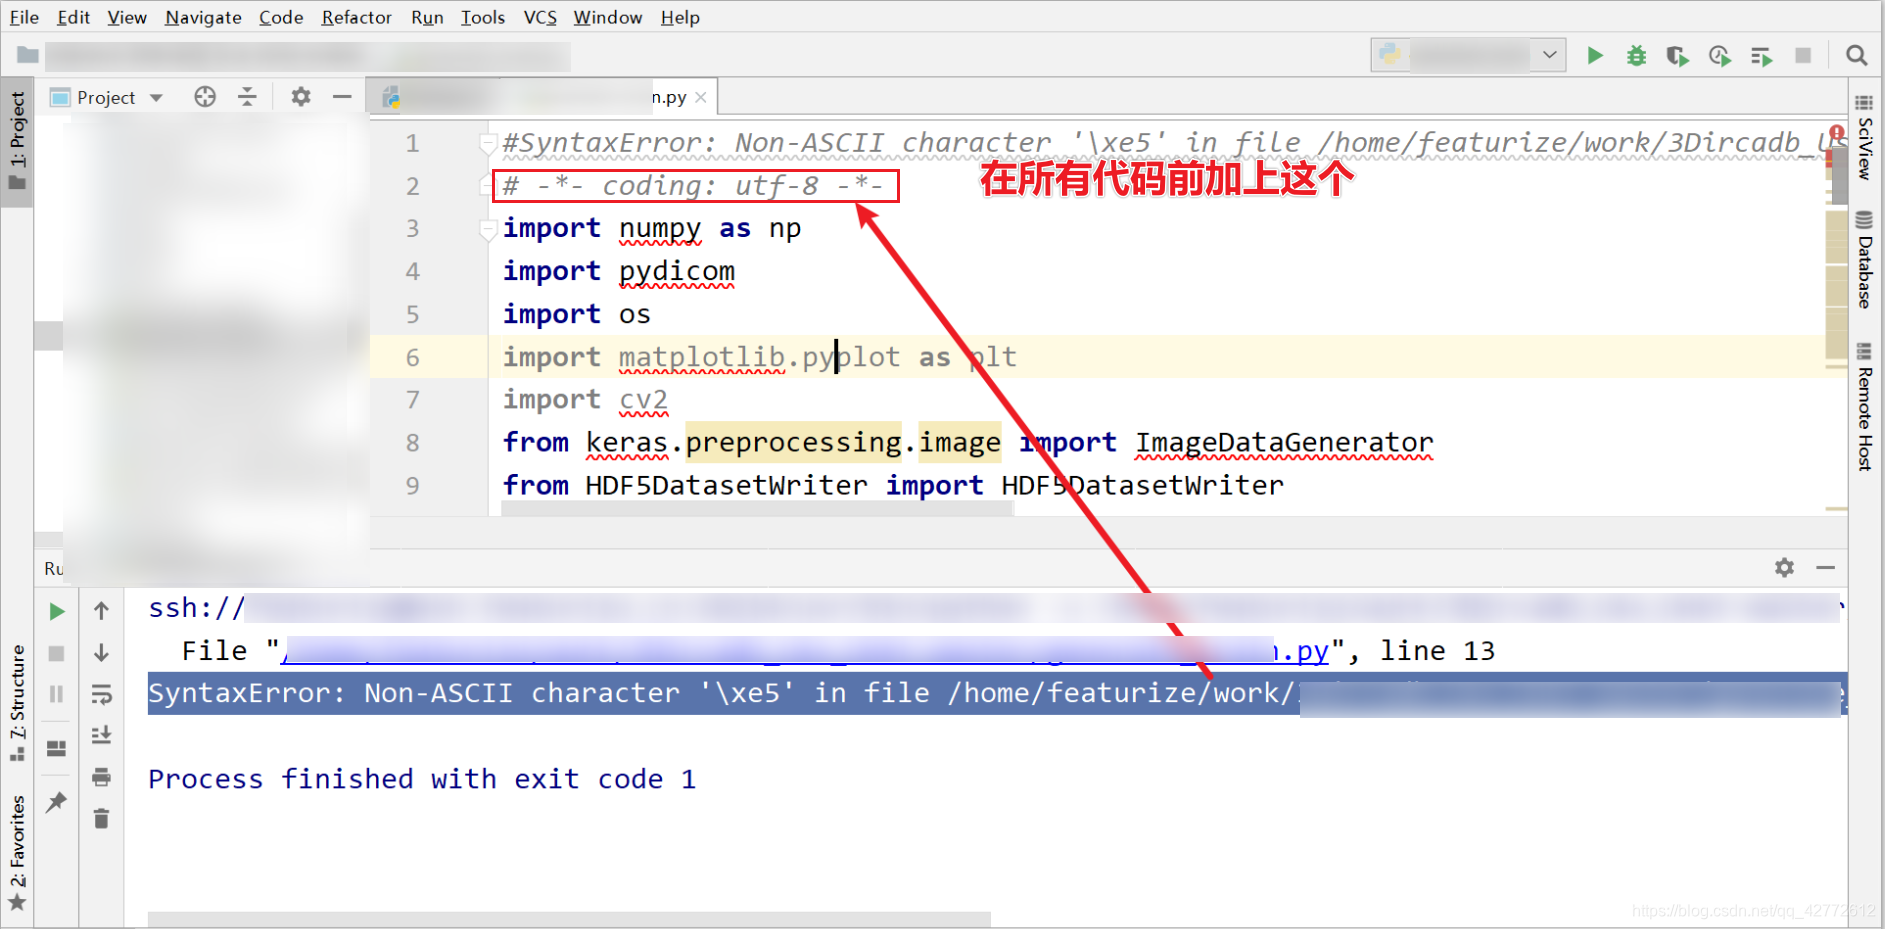This screenshot has height=929, width=1885.
Task: Print the Run console output
Action: (101, 777)
